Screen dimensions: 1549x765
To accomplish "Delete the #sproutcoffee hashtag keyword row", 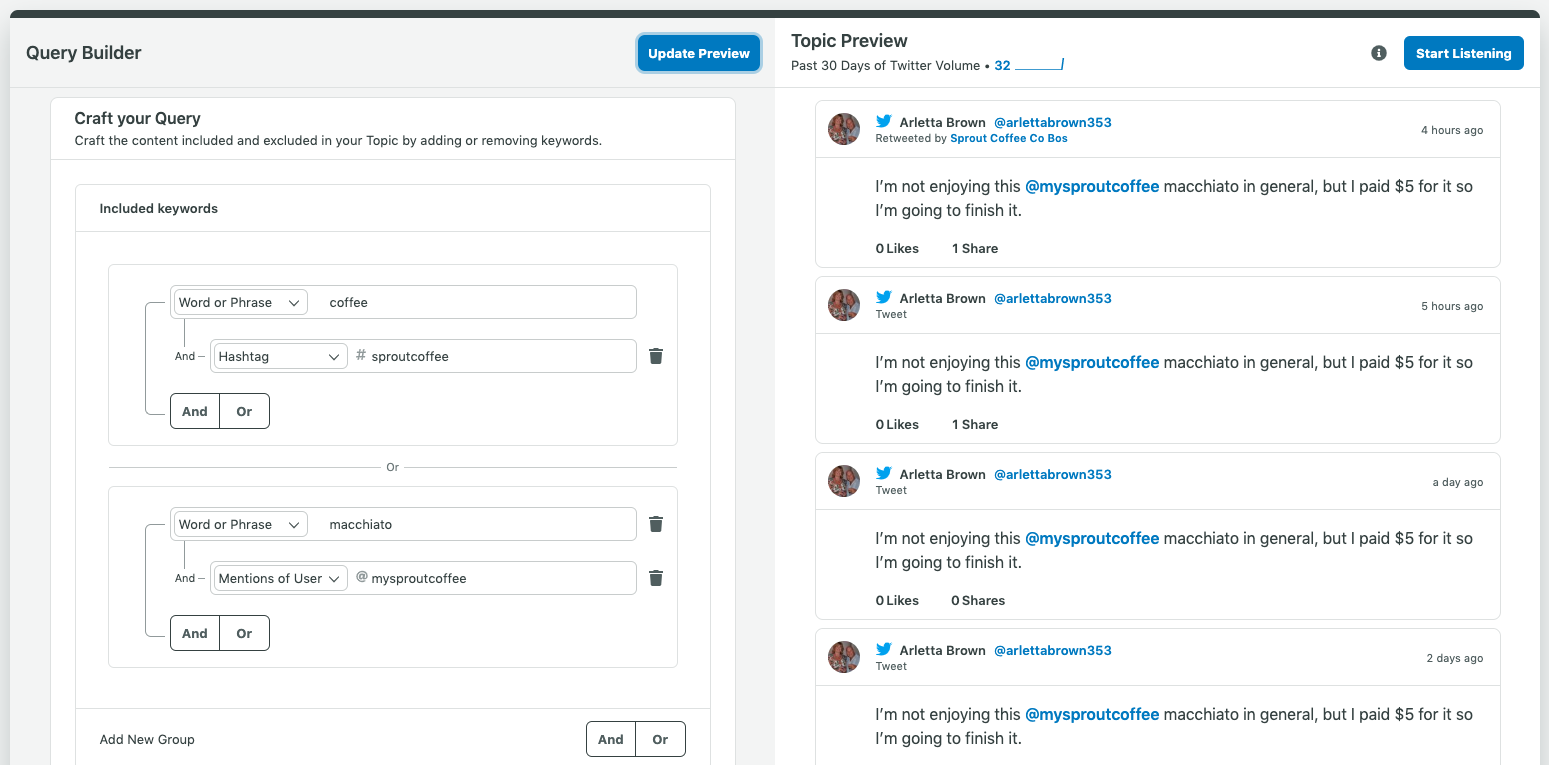I will click(656, 356).
